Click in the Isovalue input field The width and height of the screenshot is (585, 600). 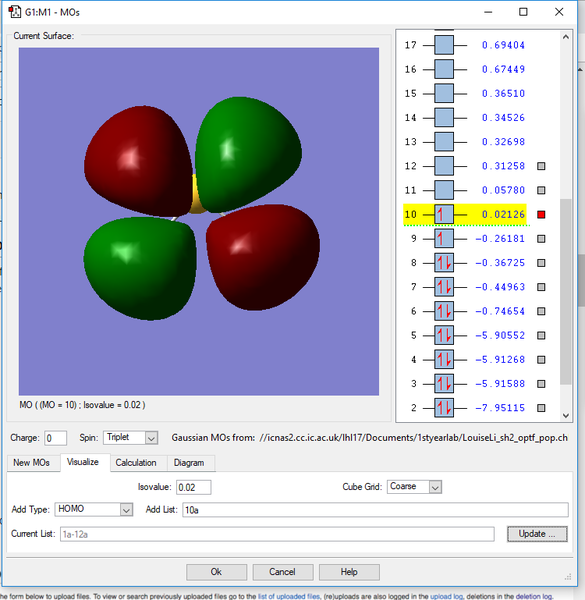tap(194, 487)
